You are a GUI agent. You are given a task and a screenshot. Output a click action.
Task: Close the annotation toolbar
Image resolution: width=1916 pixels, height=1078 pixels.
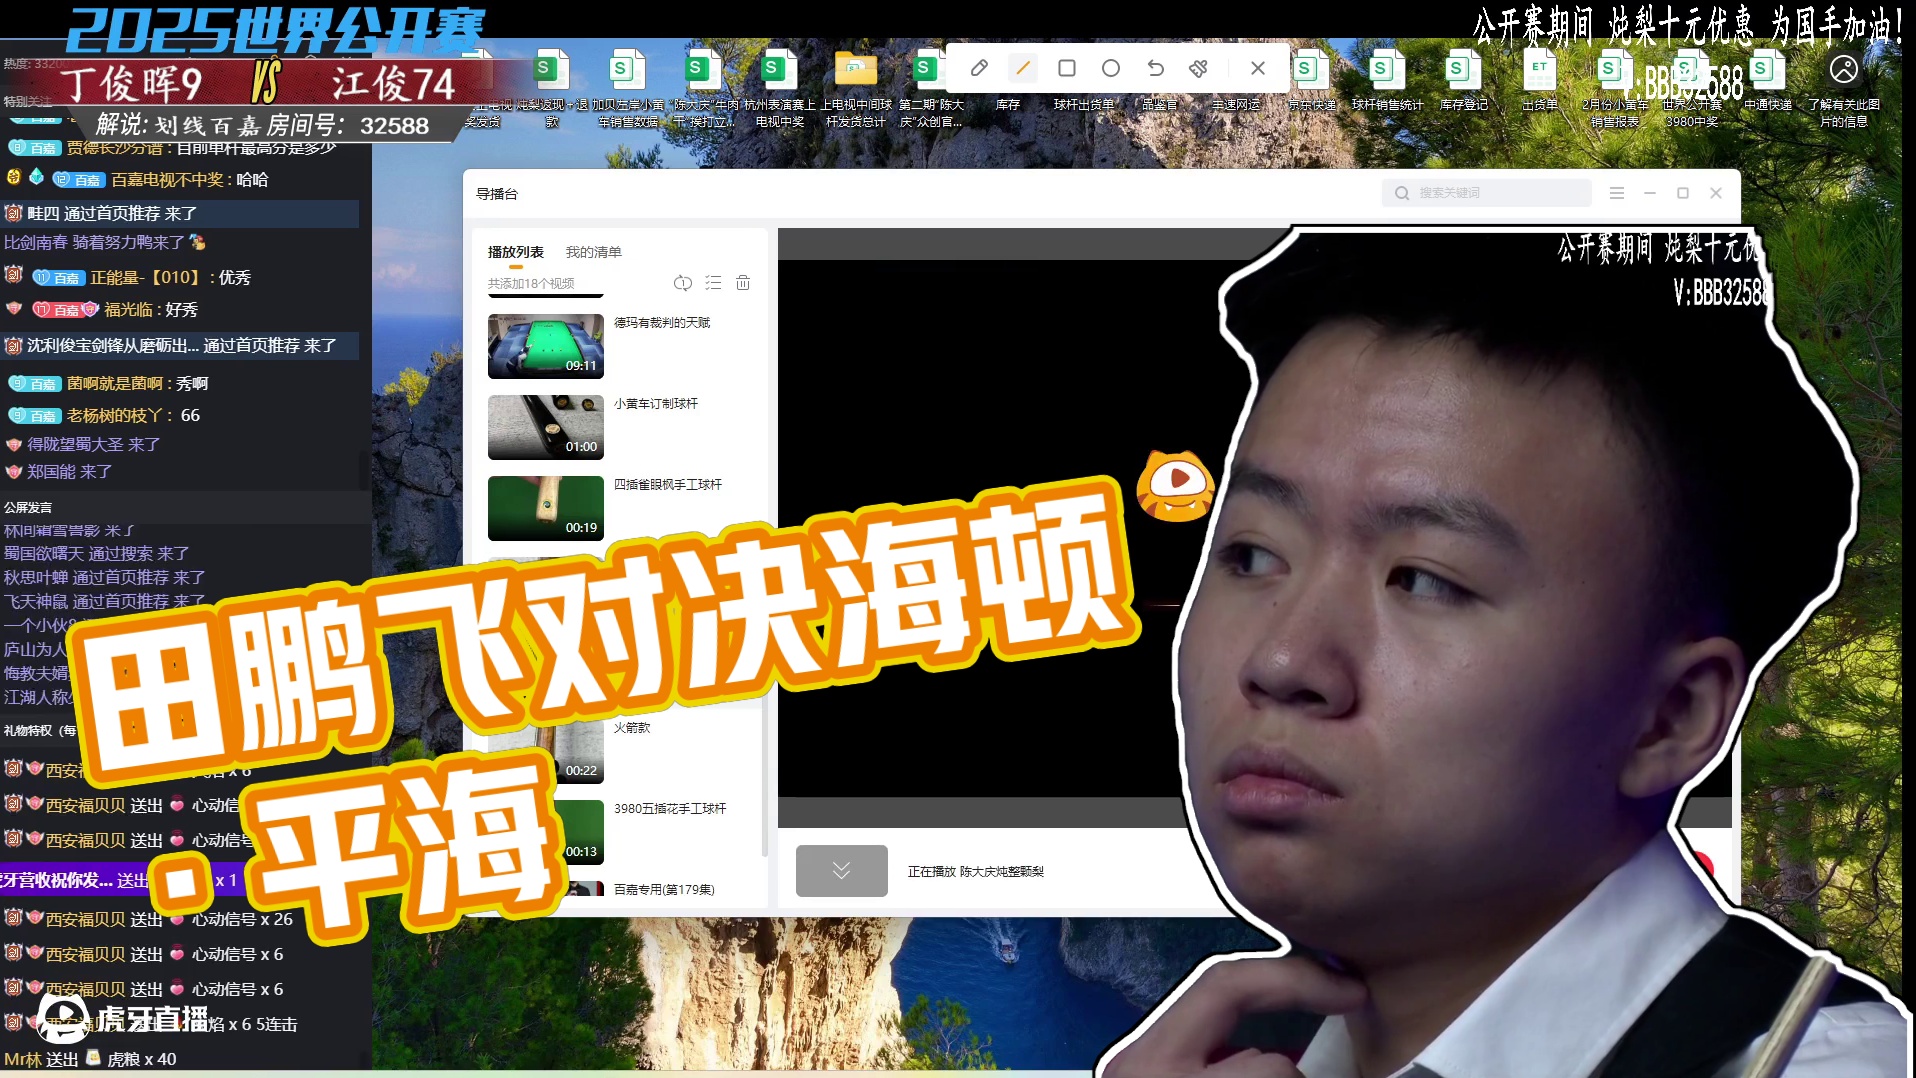tap(1258, 68)
